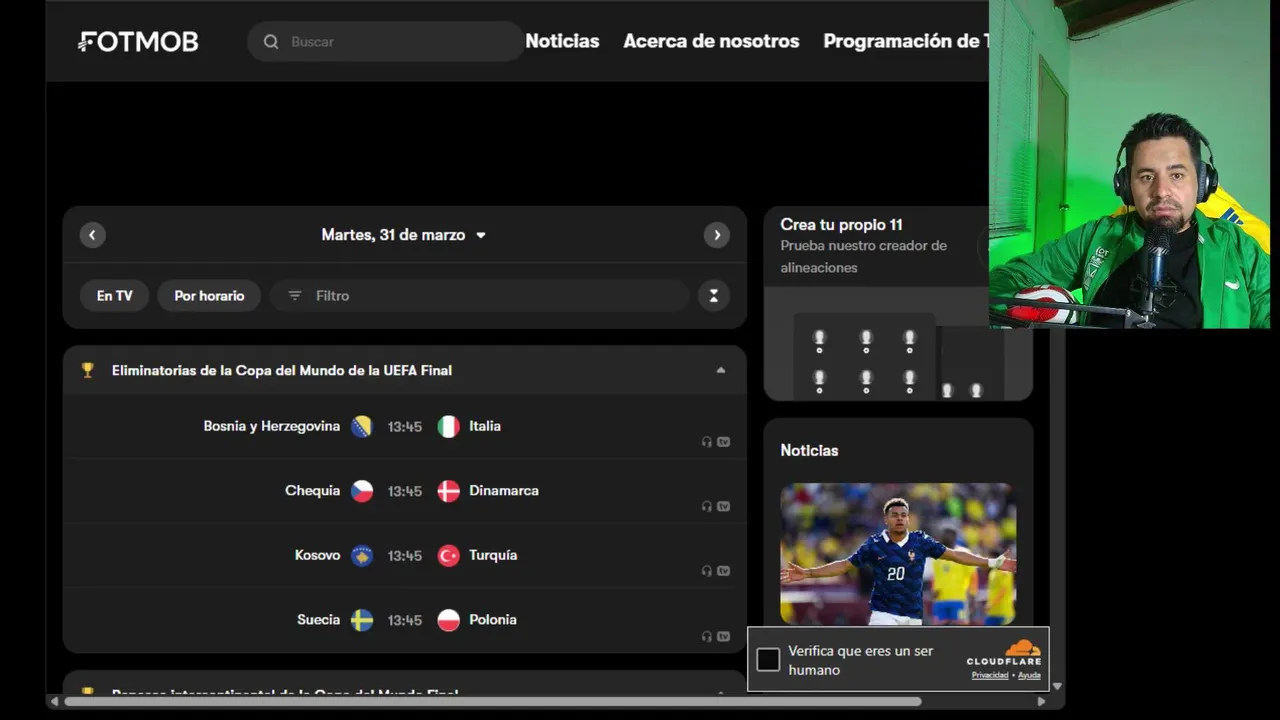Click the vertical scrollbar down arrow
The image size is (1280, 720).
1057,686
